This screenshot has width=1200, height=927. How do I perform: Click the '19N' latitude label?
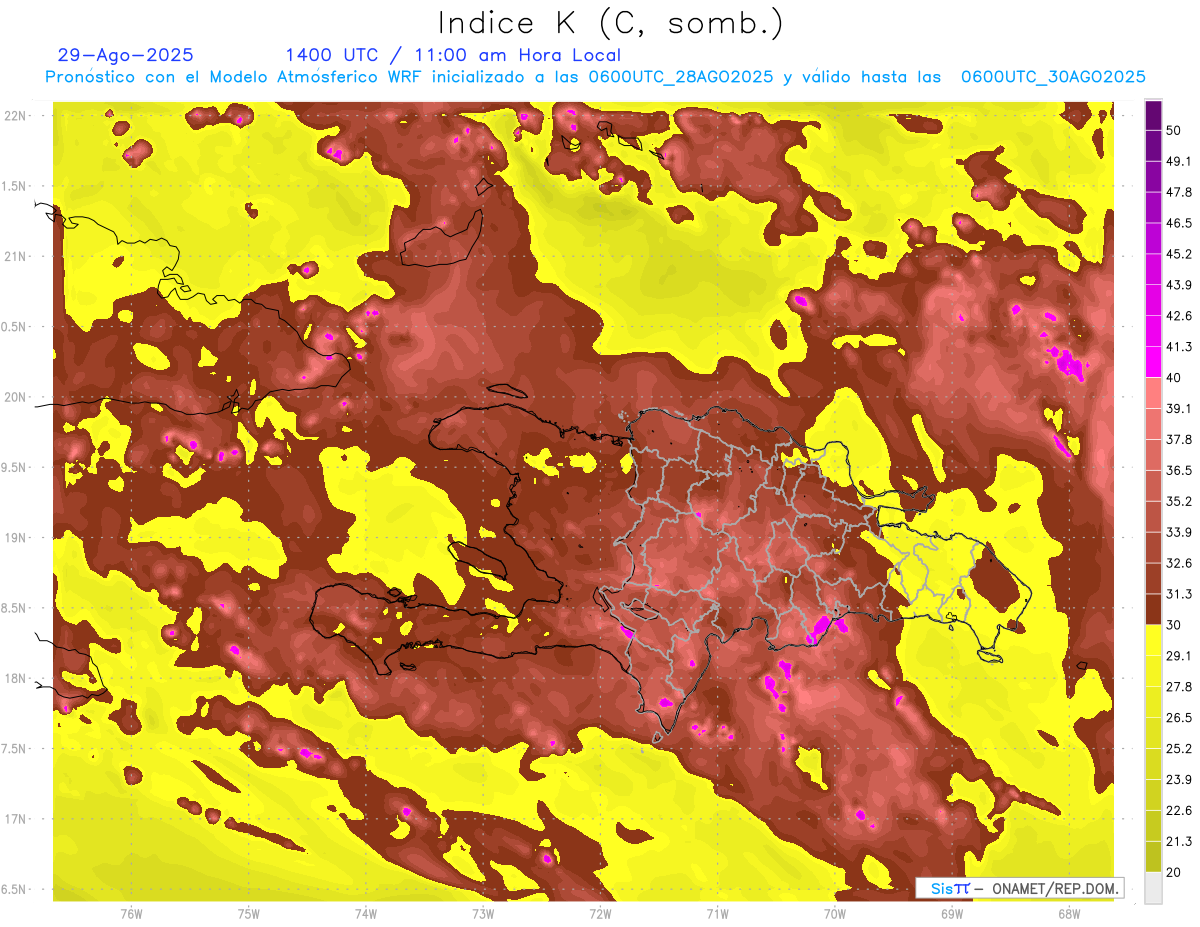[16, 538]
